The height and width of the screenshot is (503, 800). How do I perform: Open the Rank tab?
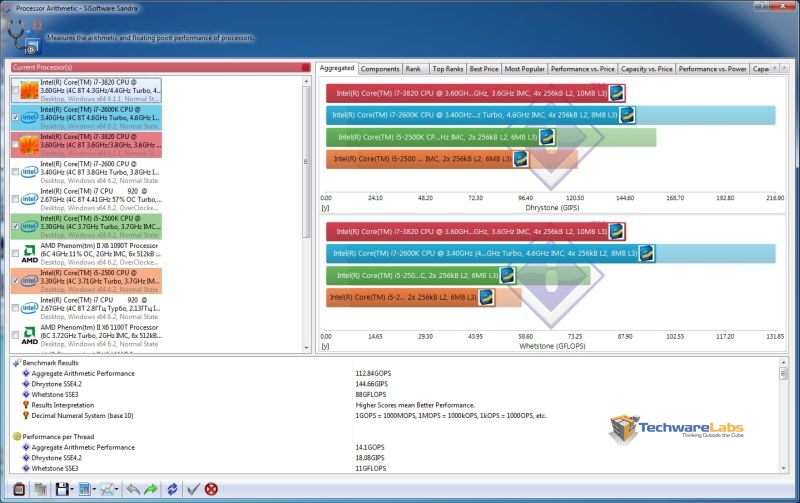(x=413, y=69)
